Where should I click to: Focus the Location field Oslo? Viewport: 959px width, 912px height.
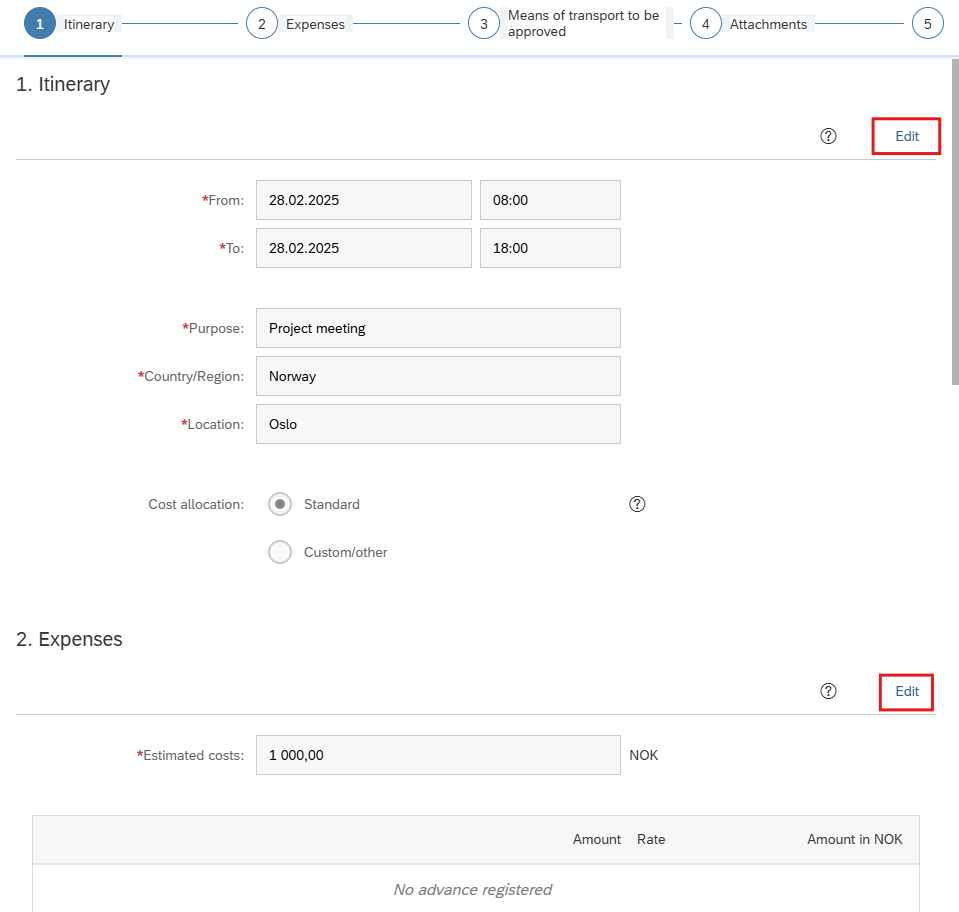tap(439, 424)
